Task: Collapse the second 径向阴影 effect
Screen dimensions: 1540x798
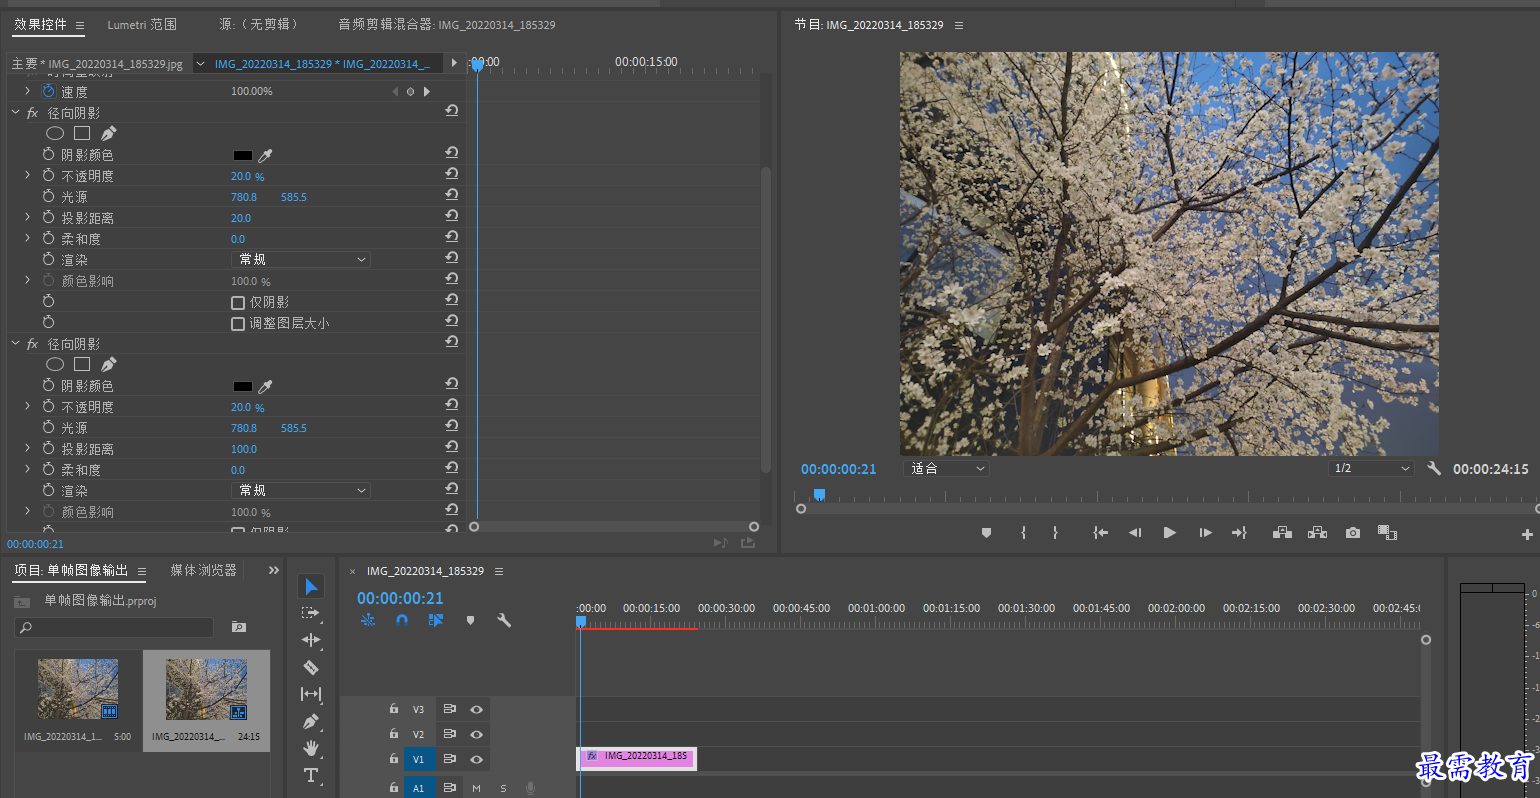Action: coord(15,343)
